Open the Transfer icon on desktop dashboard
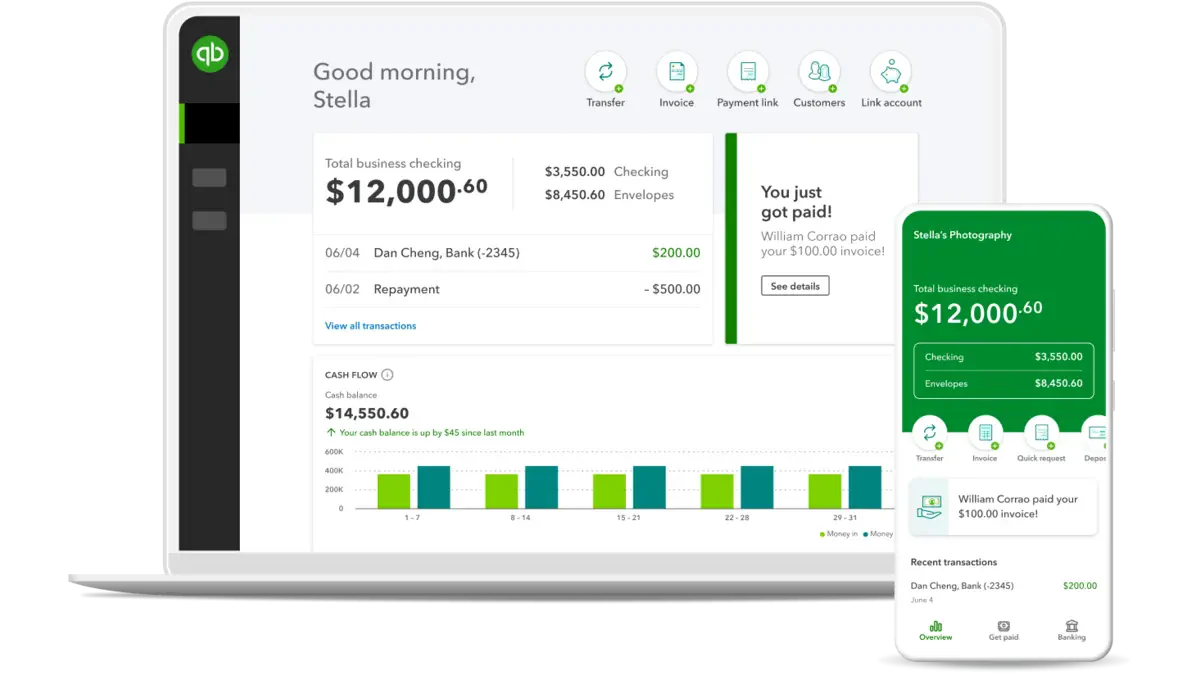This screenshot has width=1200, height=675. pyautogui.click(x=605, y=72)
